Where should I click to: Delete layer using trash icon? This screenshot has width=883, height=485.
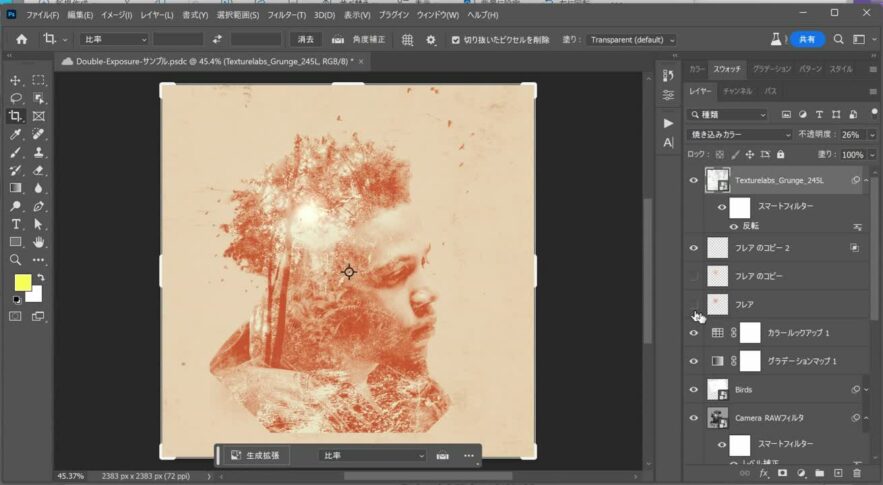(x=857, y=473)
